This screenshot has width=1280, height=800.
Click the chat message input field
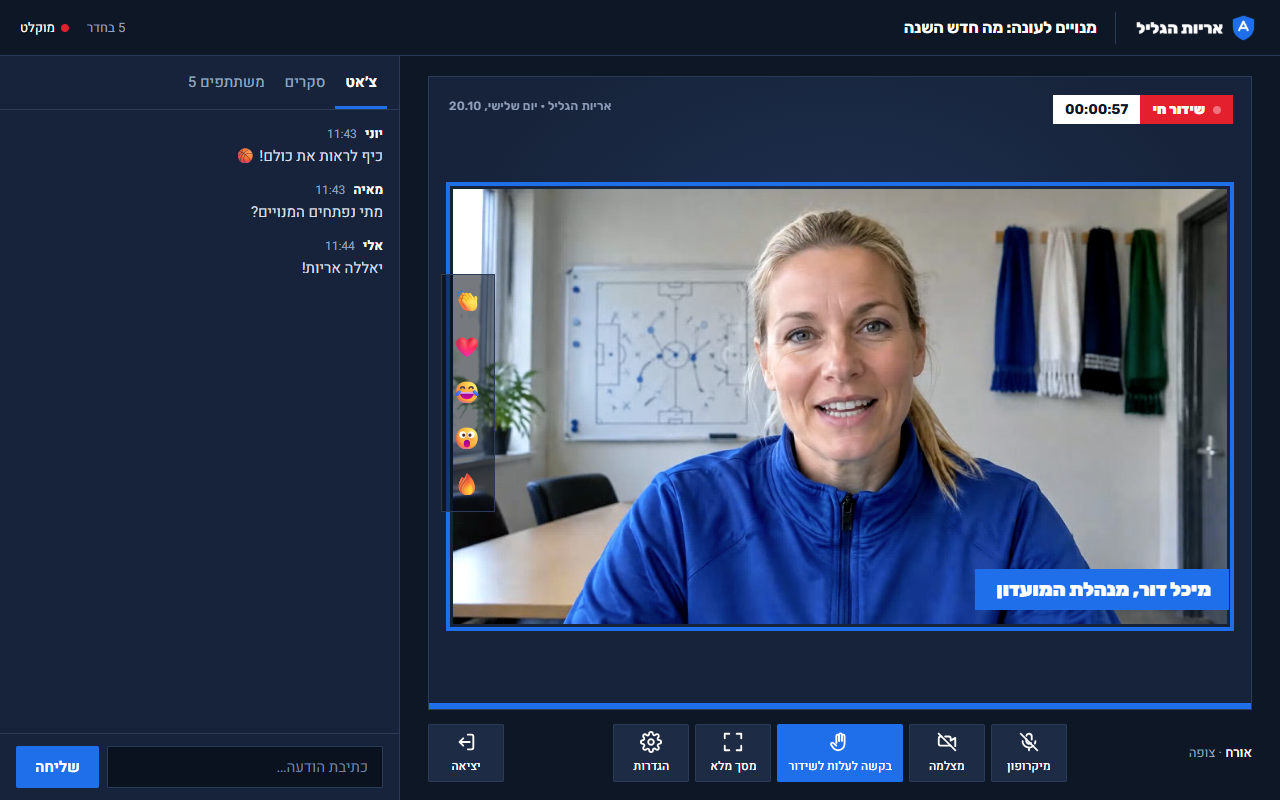pos(245,767)
